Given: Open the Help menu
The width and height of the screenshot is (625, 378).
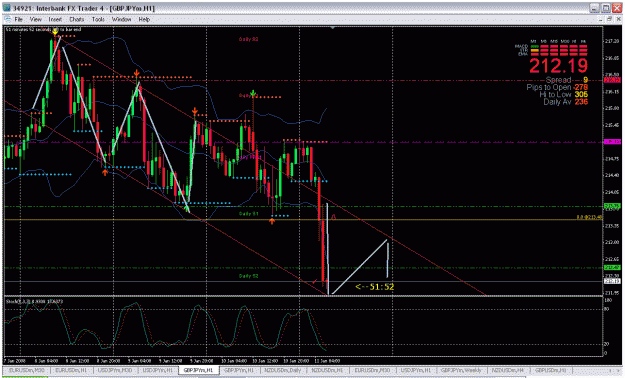Looking at the screenshot, I should click(144, 19).
